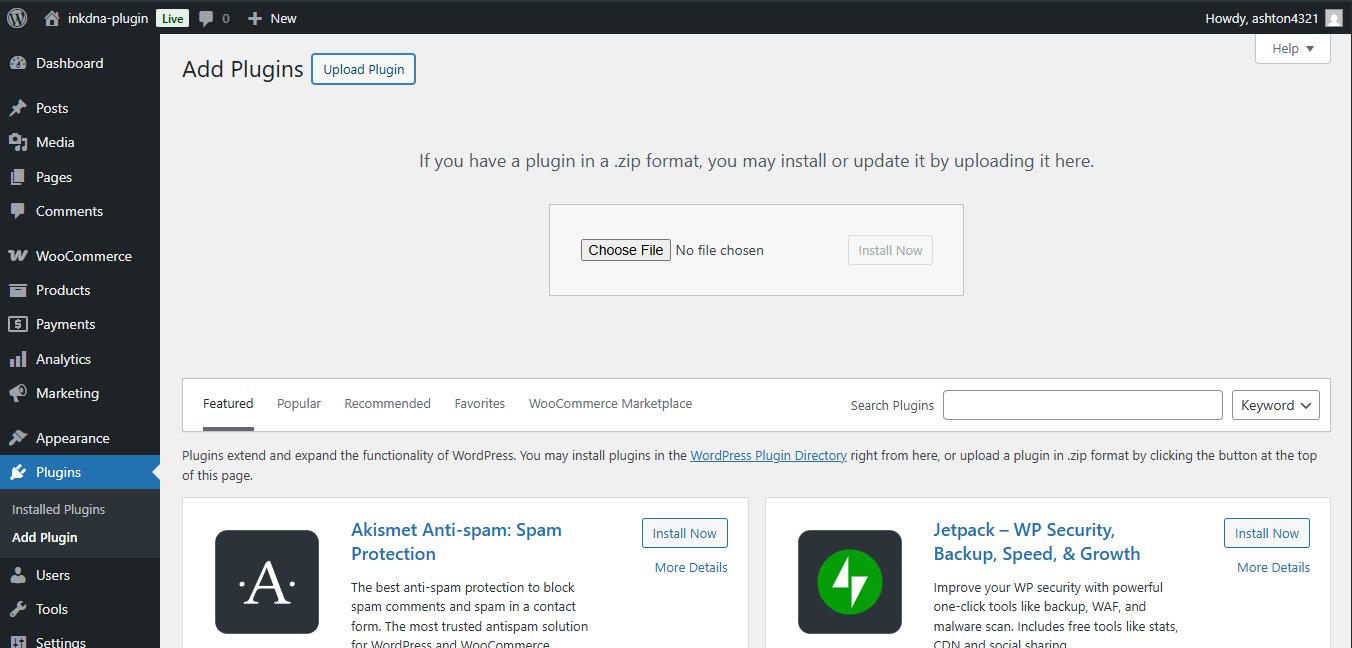Click the Products sidebar icon
The height and width of the screenshot is (648, 1352).
[20, 290]
